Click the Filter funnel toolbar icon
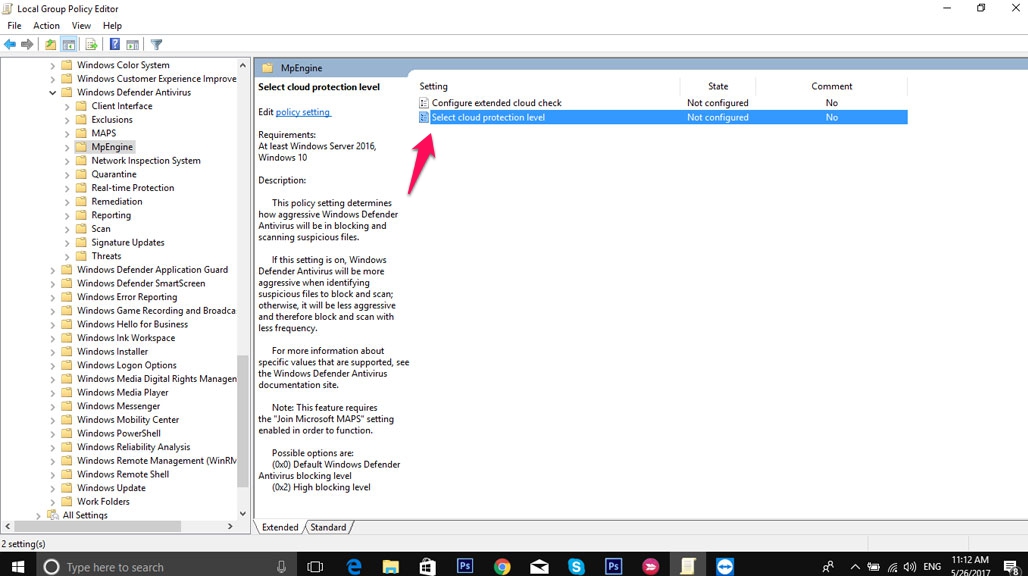1028x576 pixels. [x=156, y=45]
